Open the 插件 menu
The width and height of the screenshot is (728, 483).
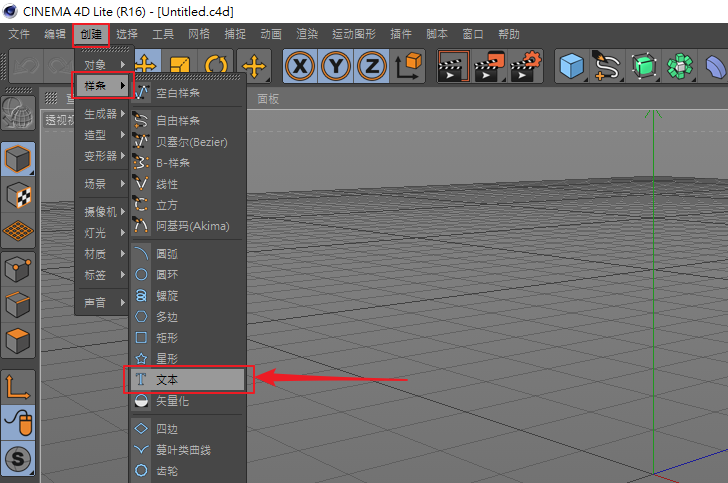[x=401, y=34]
